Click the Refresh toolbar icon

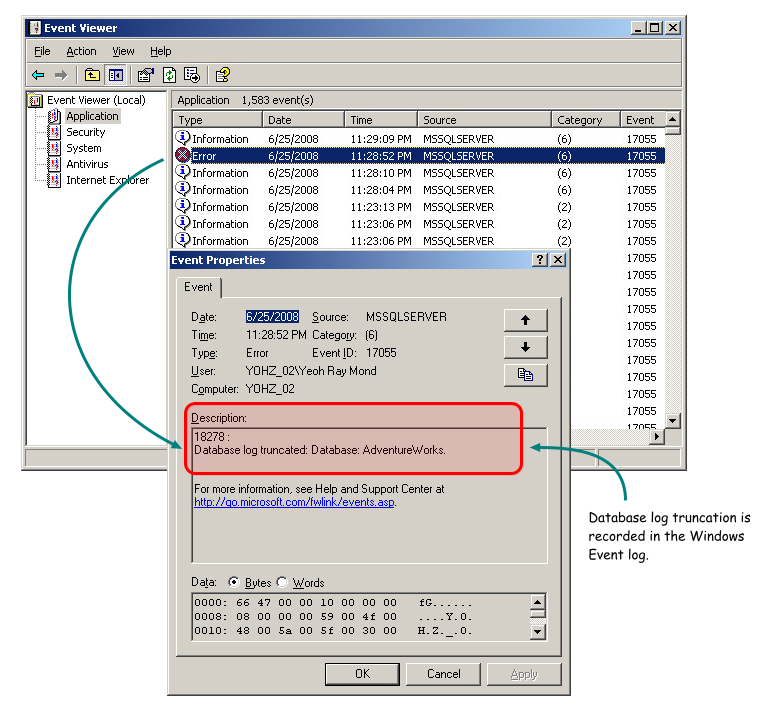[169, 75]
